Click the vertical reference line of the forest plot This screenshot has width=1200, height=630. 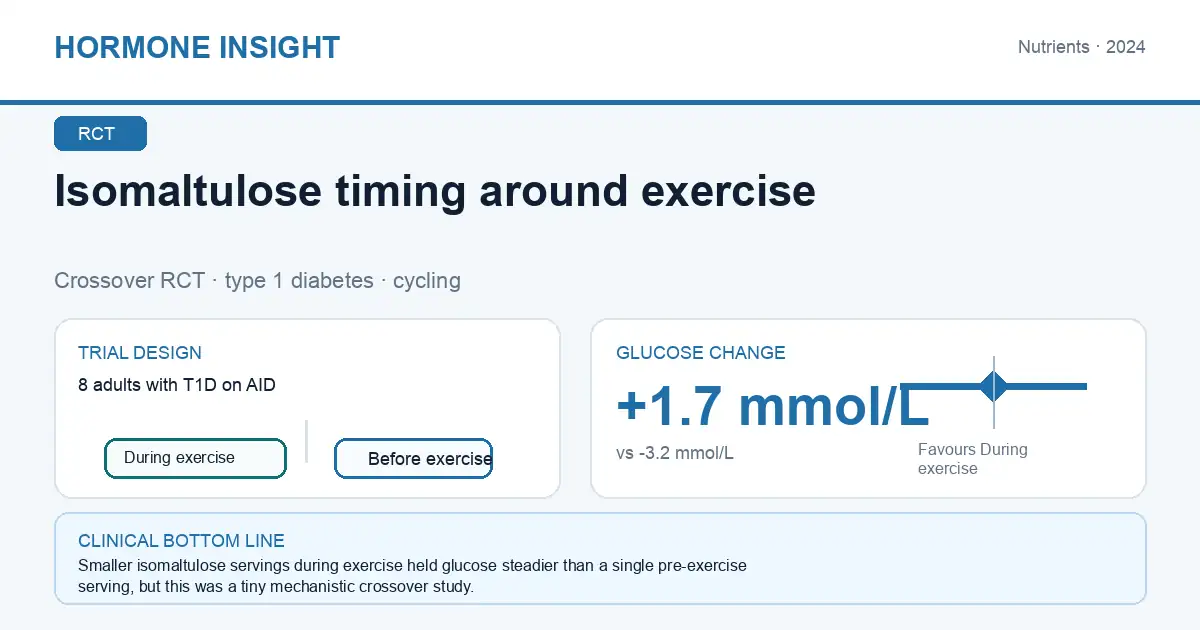pos(994,392)
